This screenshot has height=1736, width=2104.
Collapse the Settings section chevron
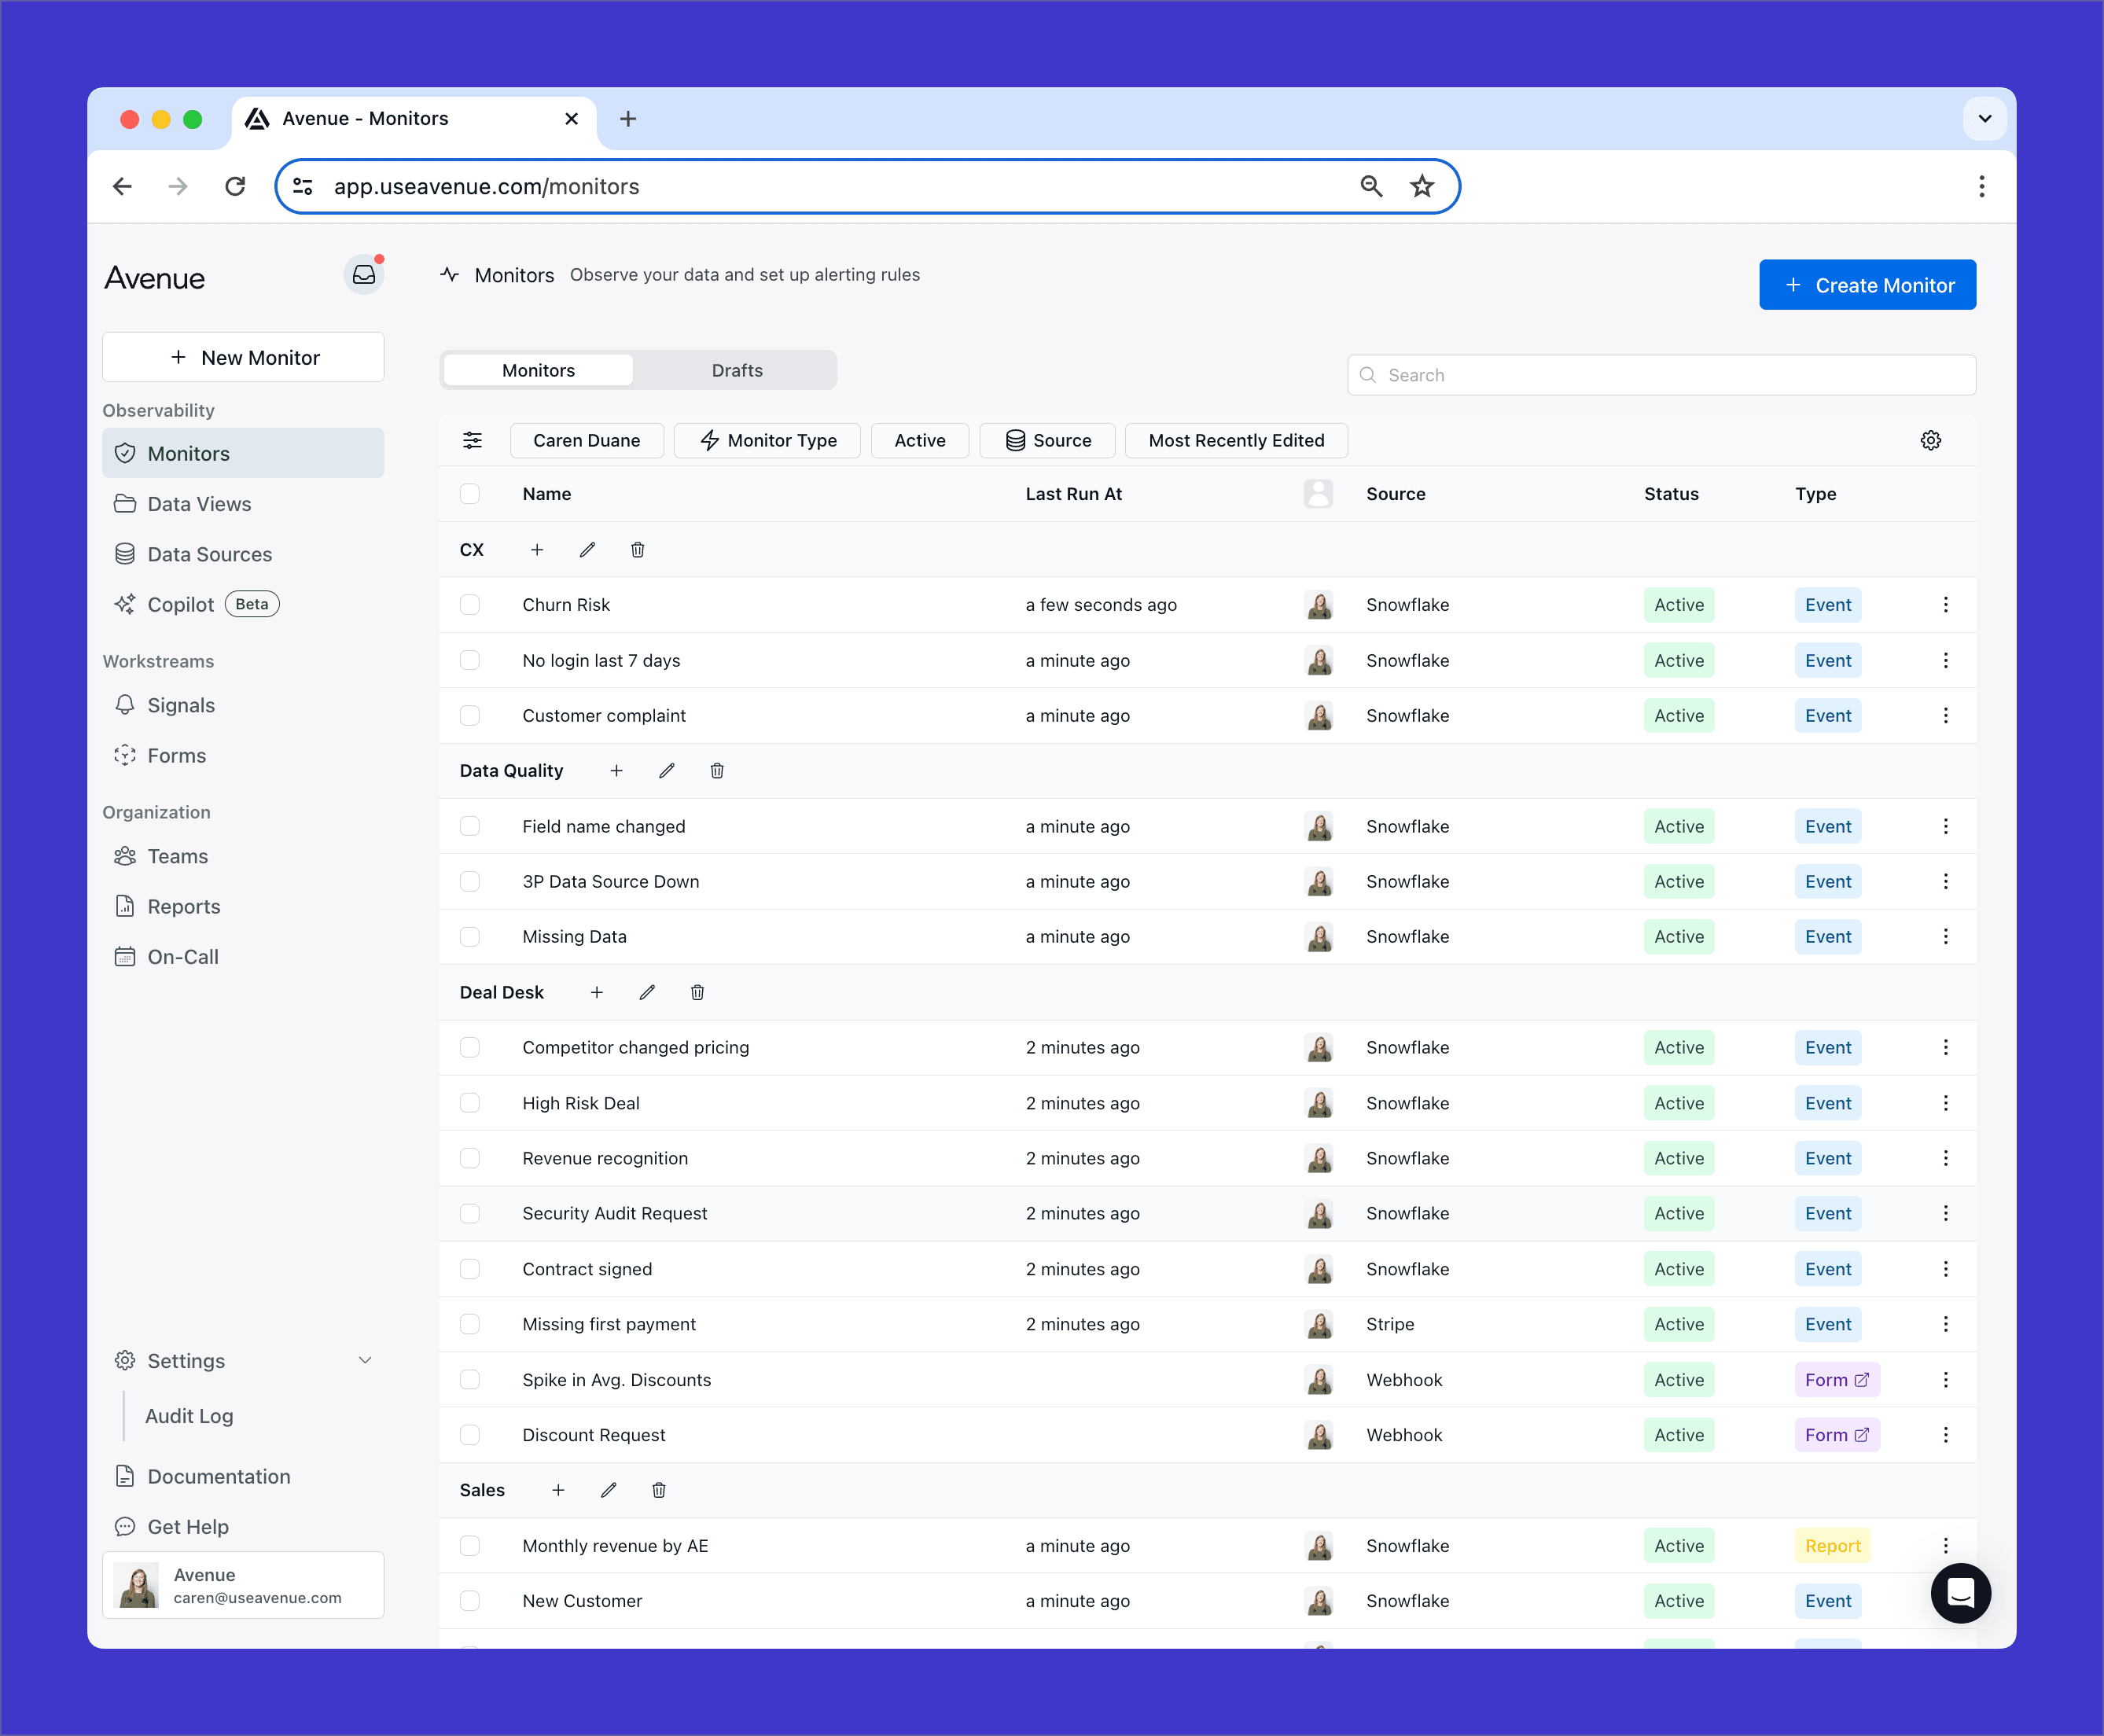tap(365, 1360)
